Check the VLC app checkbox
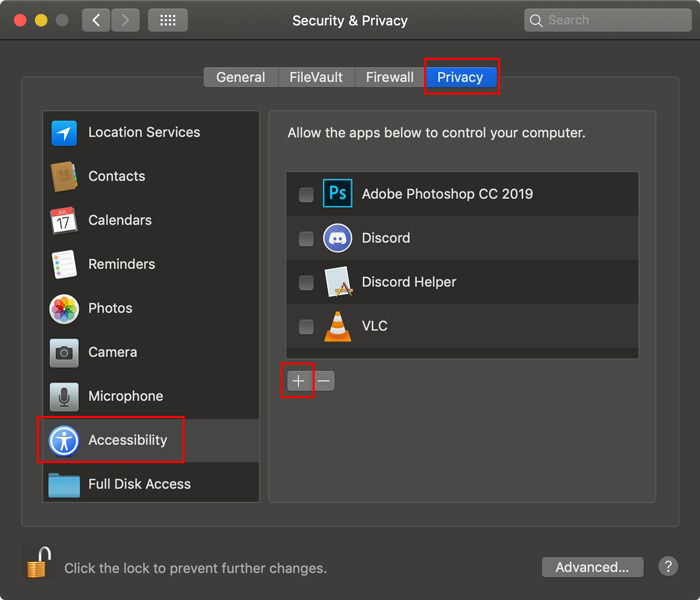Viewport: 700px width, 600px height. click(306, 327)
